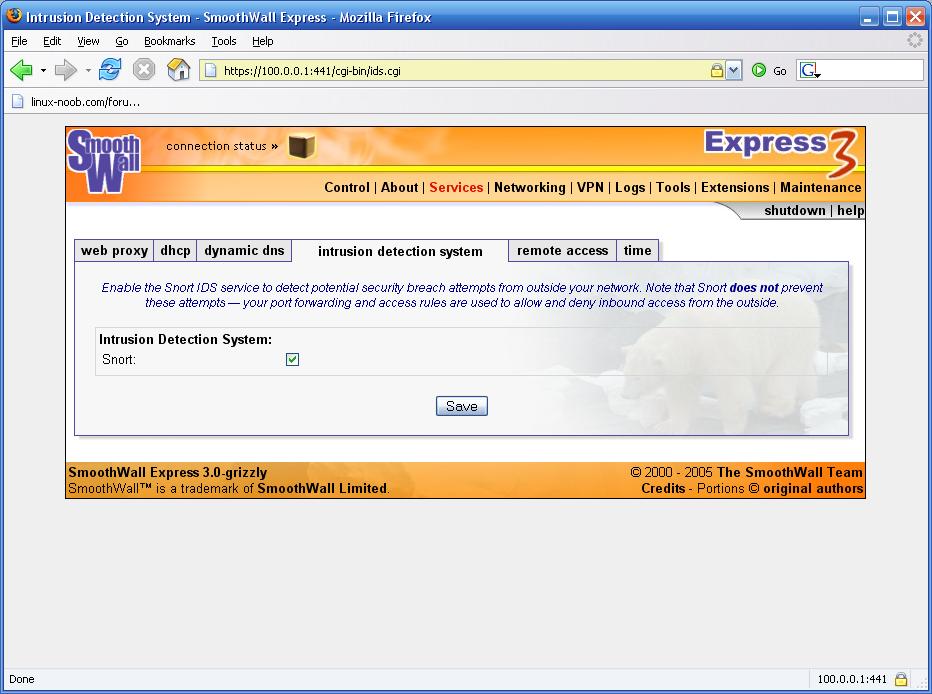Switch to the remote access tab
The width and height of the screenshot is (932, 694).
click(x=562, y=251)
